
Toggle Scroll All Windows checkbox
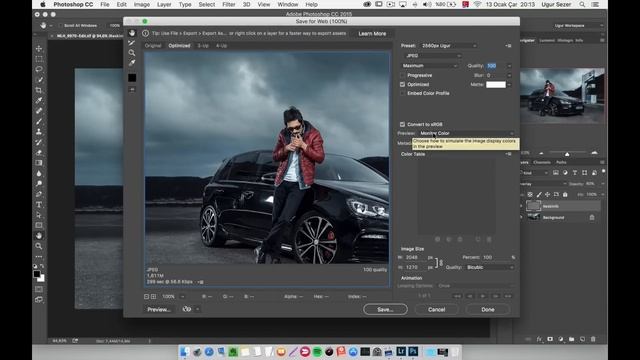60,25
